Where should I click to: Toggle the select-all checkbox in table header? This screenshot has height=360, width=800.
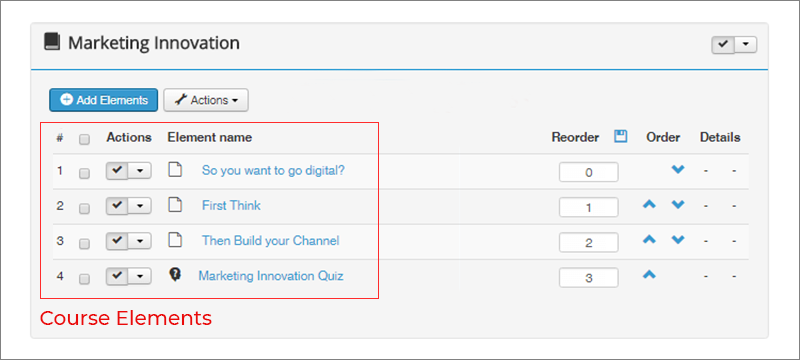[85, 139]
